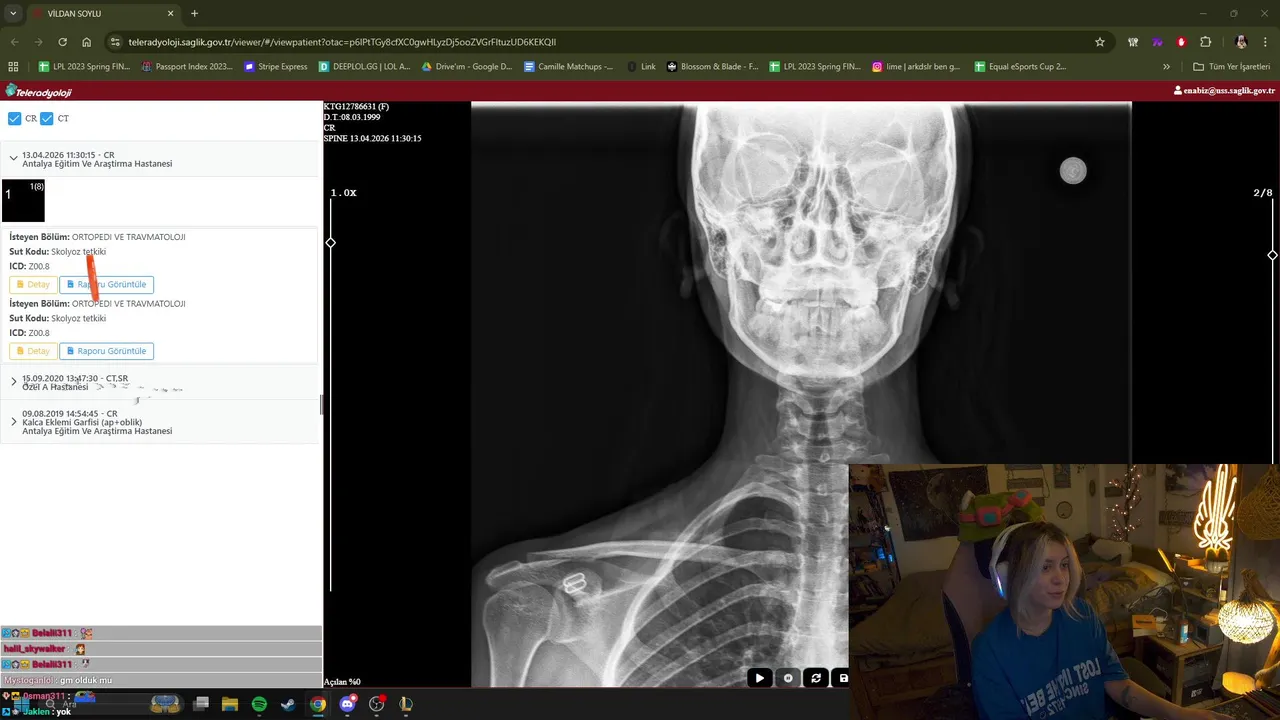Click the browser back arrow

coord(14,42)
